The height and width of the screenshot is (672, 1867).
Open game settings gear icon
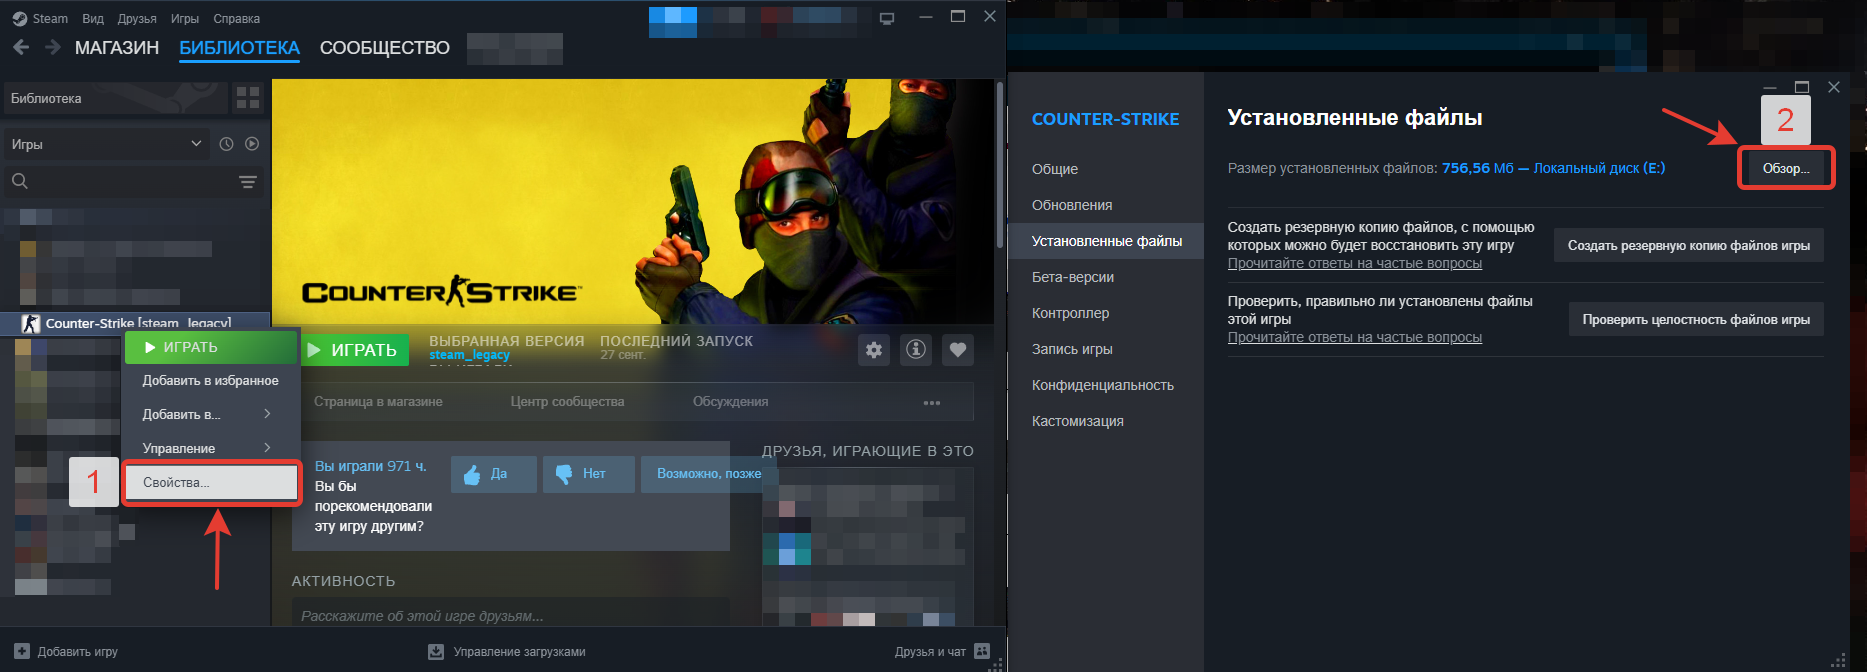[874, 350]
